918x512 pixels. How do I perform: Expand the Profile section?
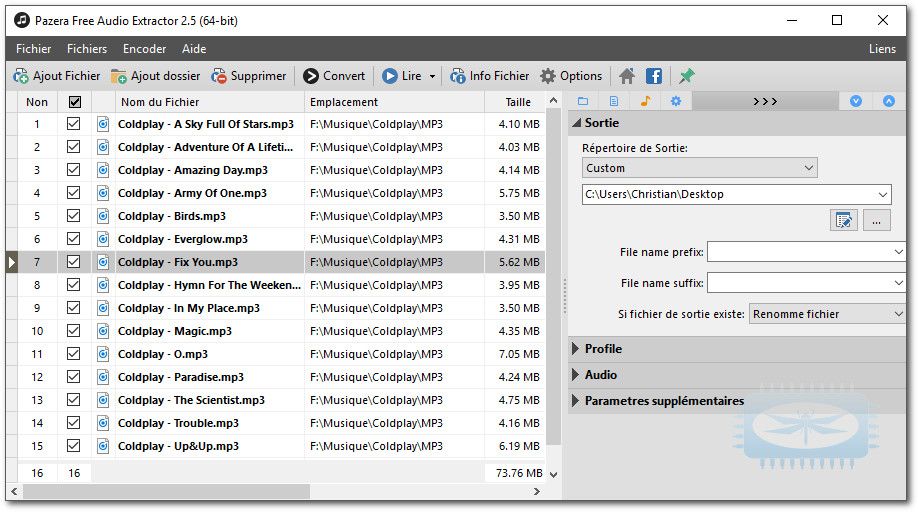[576, 349]
